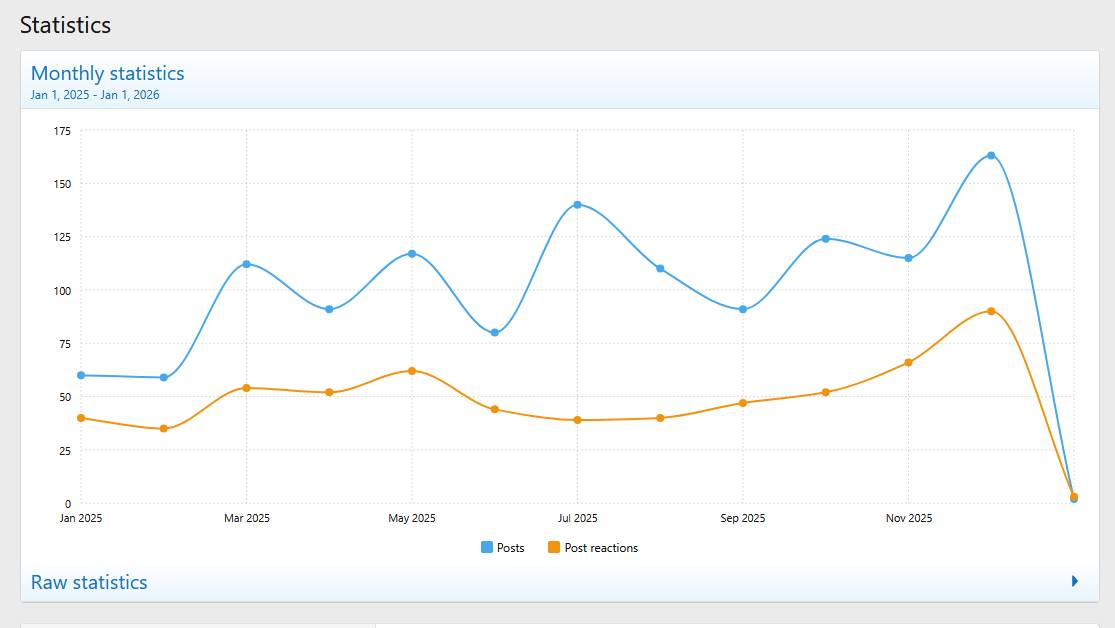Select the Post reactions peak in December 2025
Viewport: 1115px width, 628px height.
pos(991,311)
